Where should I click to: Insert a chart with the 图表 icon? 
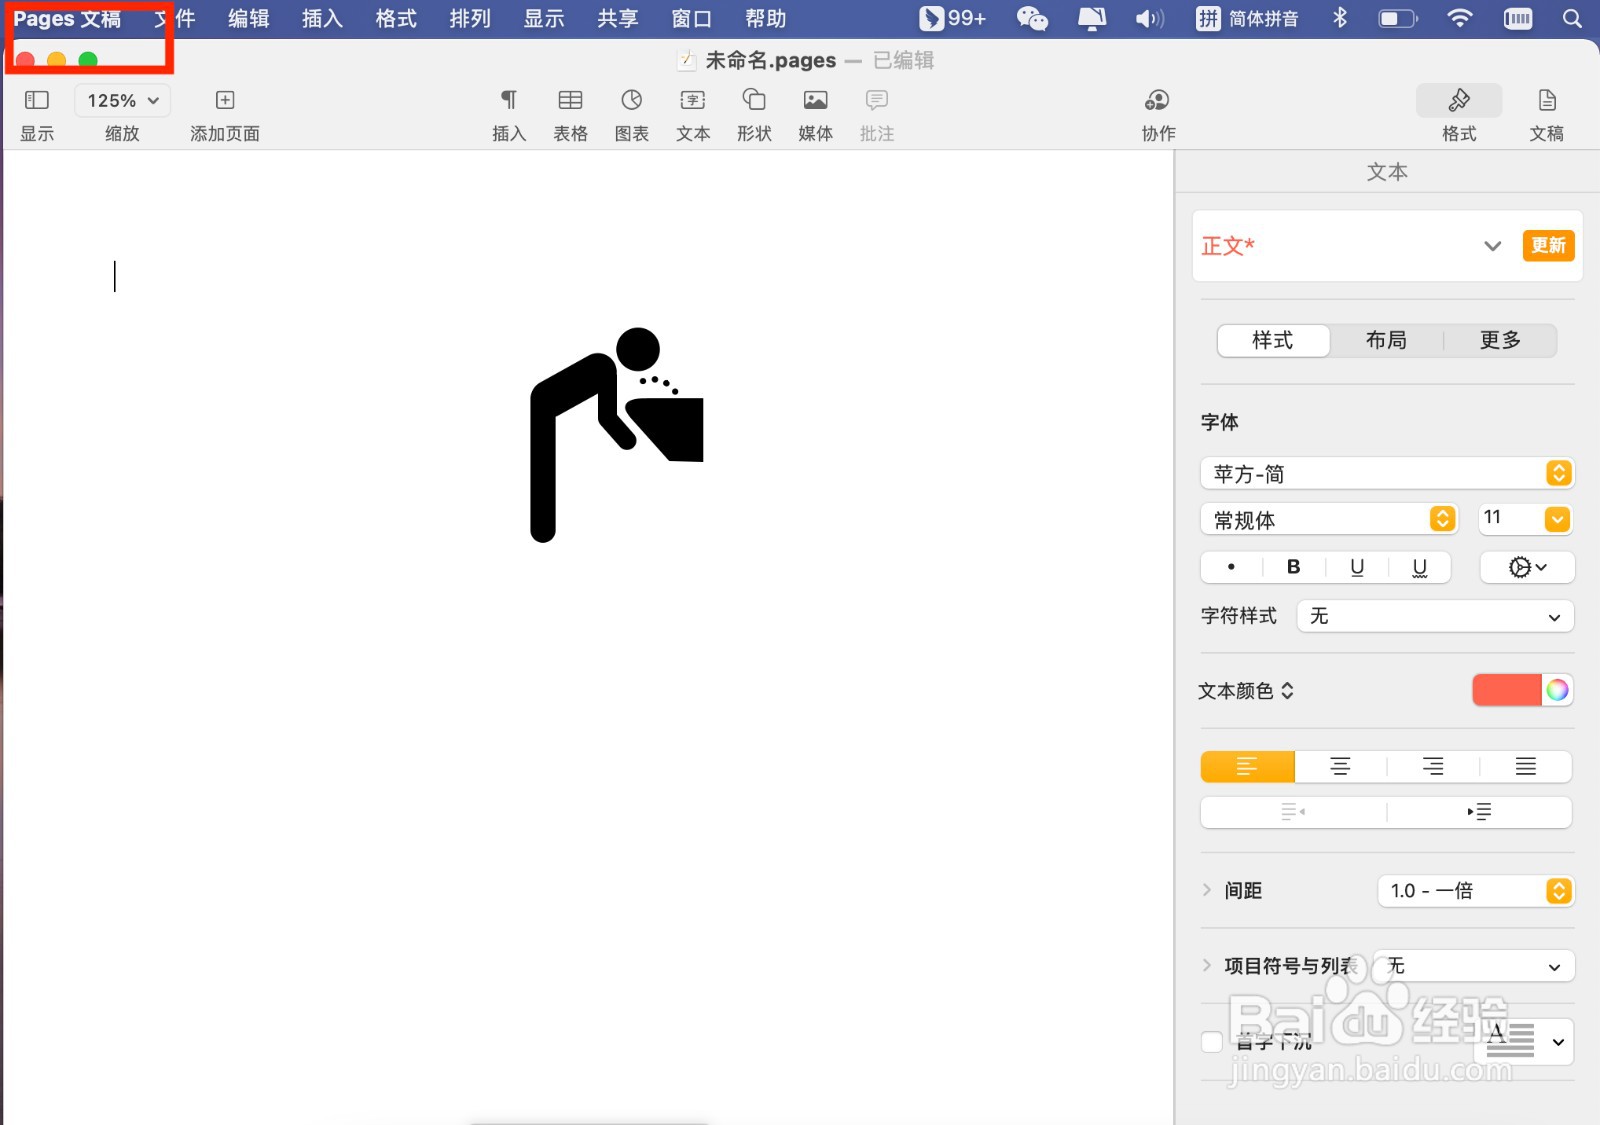(631, 100)
